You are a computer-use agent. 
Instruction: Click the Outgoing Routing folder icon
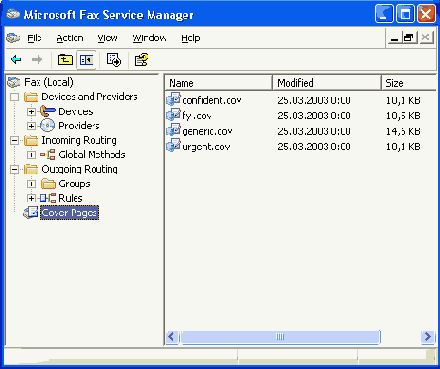click(x=31, y=169)
